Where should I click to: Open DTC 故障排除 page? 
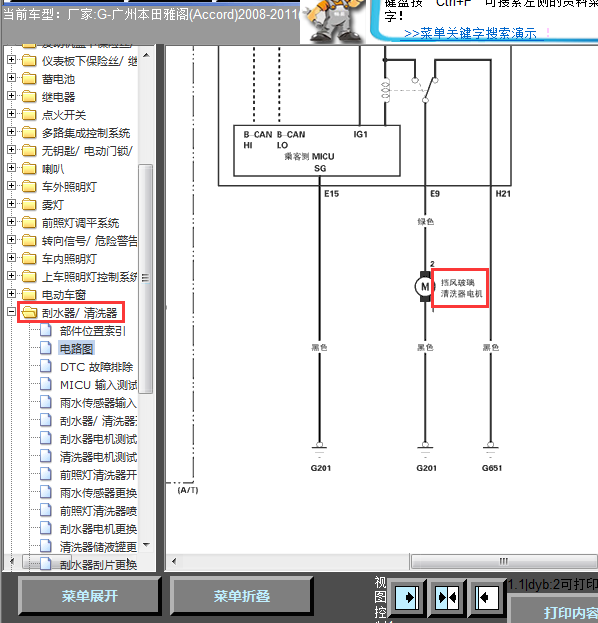tap(96, 367)
